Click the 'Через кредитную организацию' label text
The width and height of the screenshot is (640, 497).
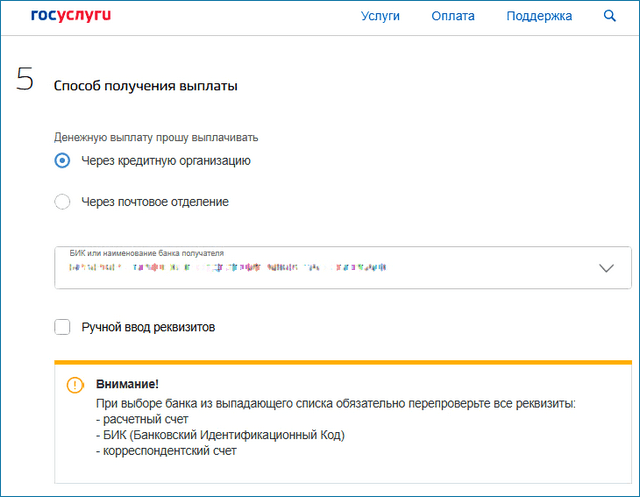(166, 161)
